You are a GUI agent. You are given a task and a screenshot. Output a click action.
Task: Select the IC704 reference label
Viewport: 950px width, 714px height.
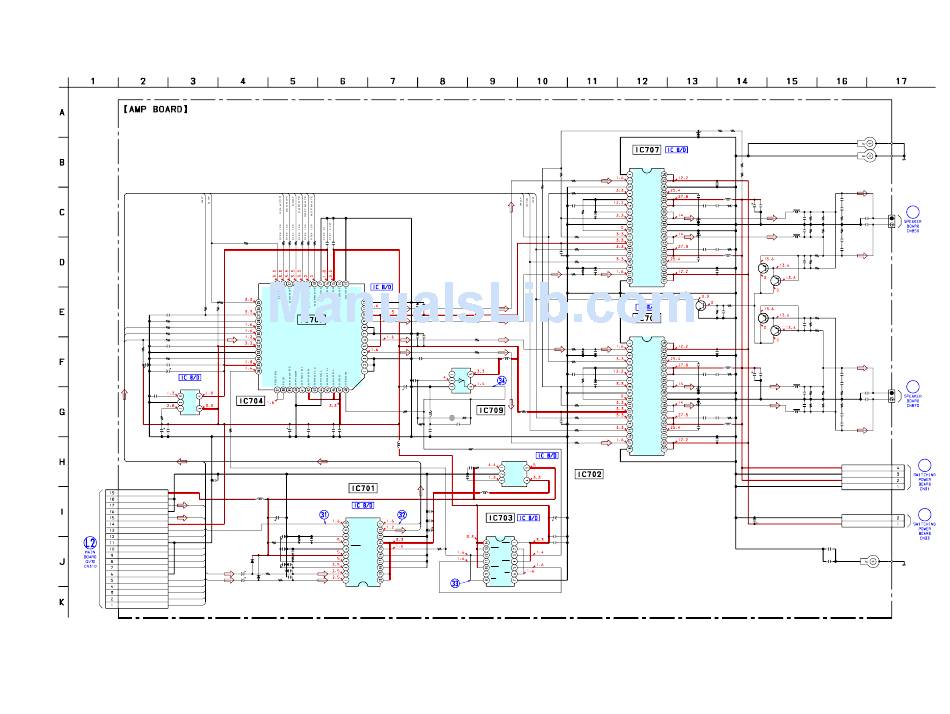point(251,401)
